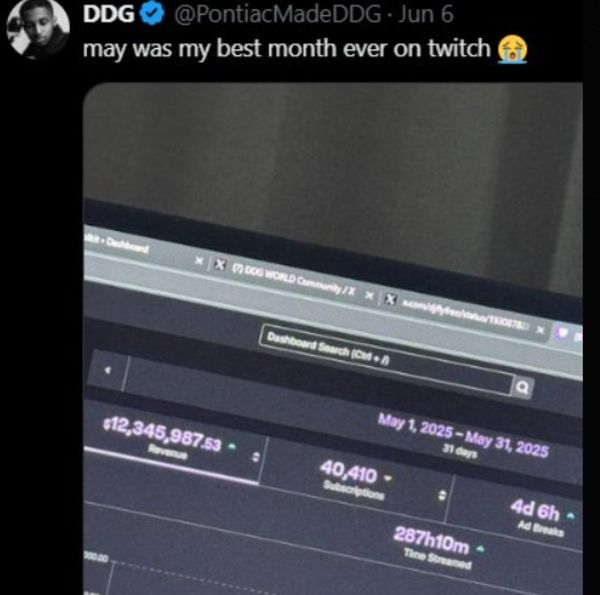Click the blue verified badge

pyautogui.click(x=152, y=14)
